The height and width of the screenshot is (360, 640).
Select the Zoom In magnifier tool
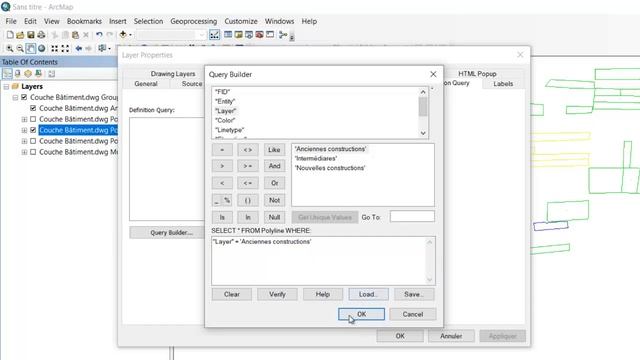tap(9, 49)
